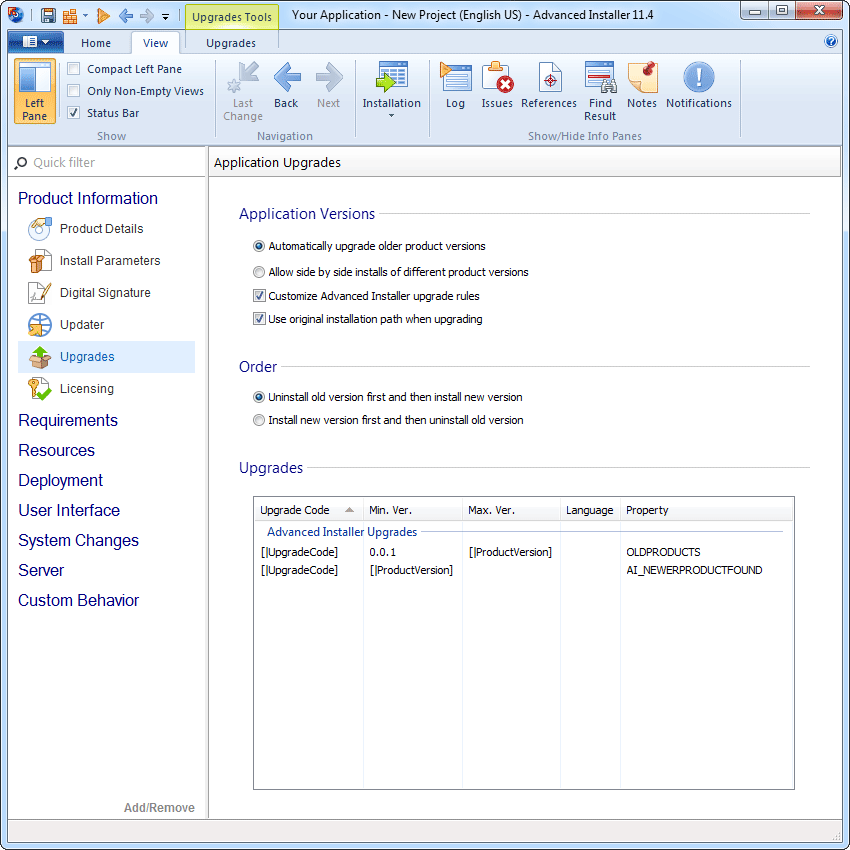Sort by Upgrade Code column header
Viewport: 850px width, 850px height.
pyautogui.click(x=308, y=510)
